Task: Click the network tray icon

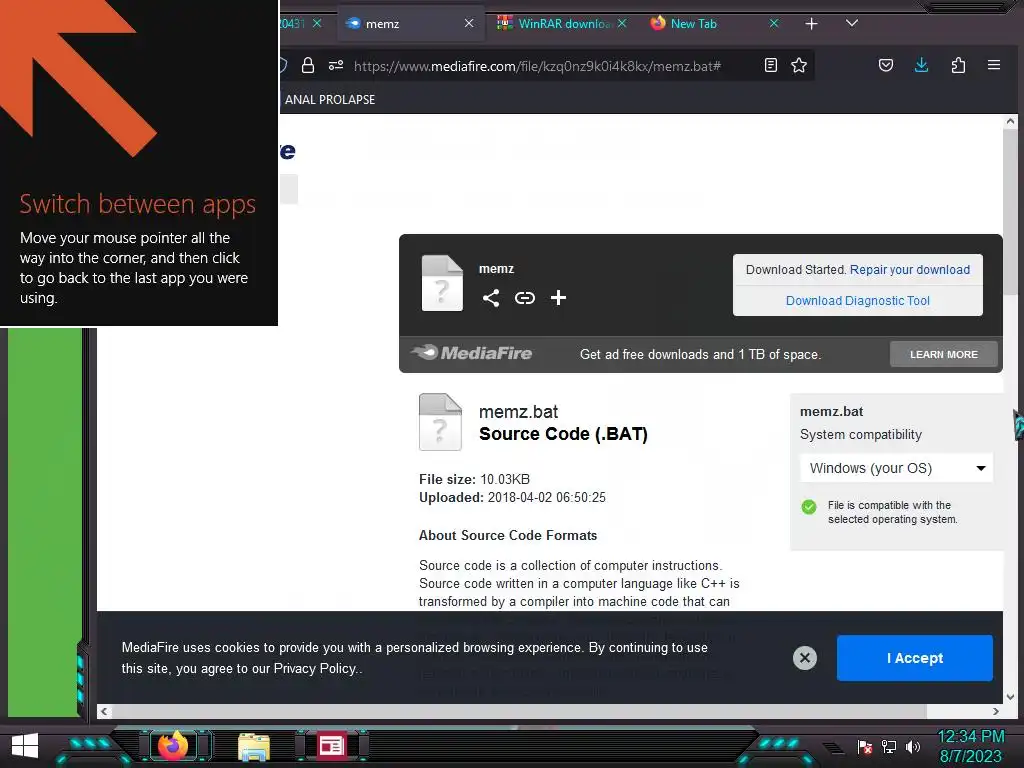Action: click(889, 746)
